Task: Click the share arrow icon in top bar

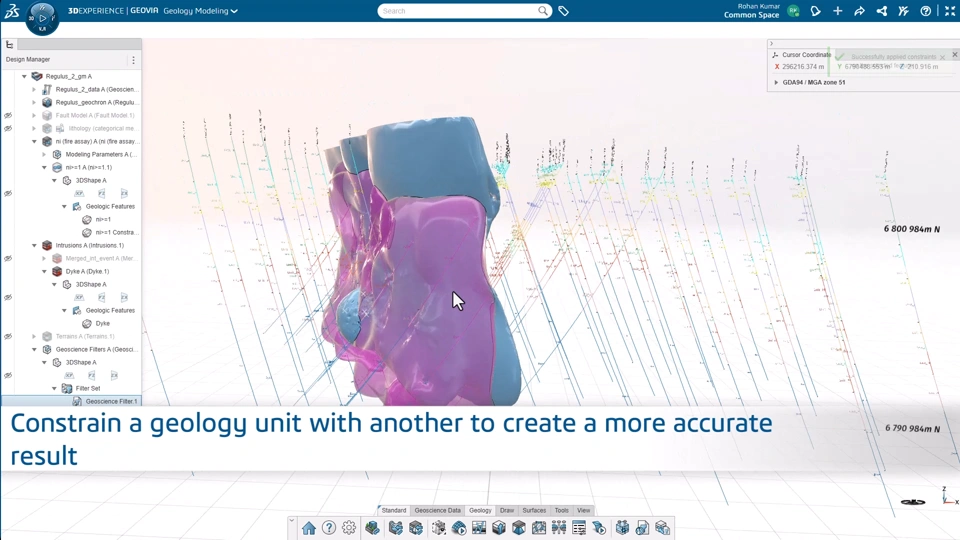Action: click(x=860, y=11)
